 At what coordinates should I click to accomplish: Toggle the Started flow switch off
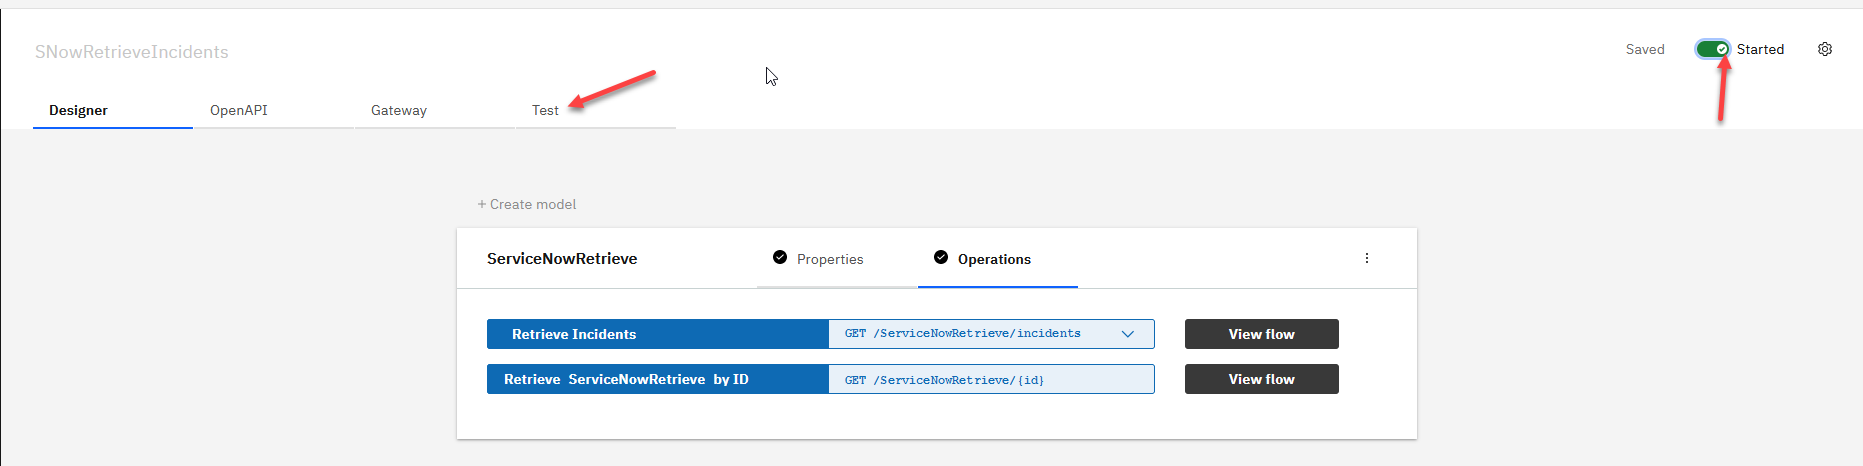(1713, 49)
